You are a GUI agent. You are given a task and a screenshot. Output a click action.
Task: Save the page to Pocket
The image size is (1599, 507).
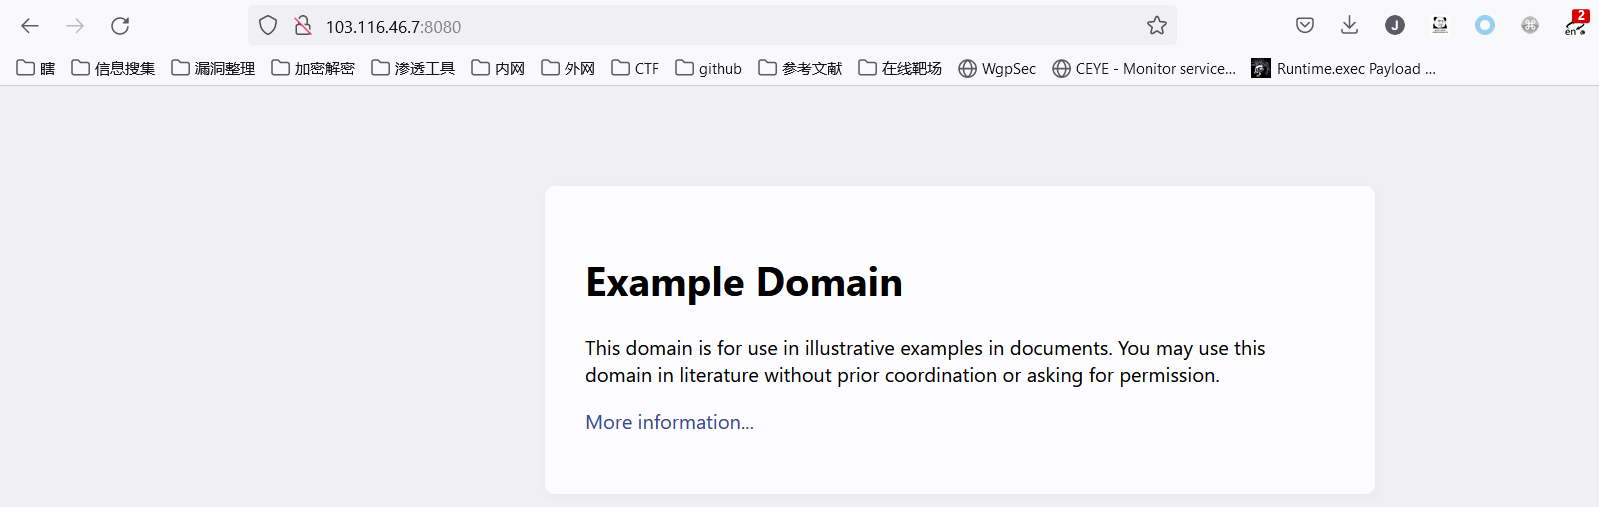pos(1305,26)
